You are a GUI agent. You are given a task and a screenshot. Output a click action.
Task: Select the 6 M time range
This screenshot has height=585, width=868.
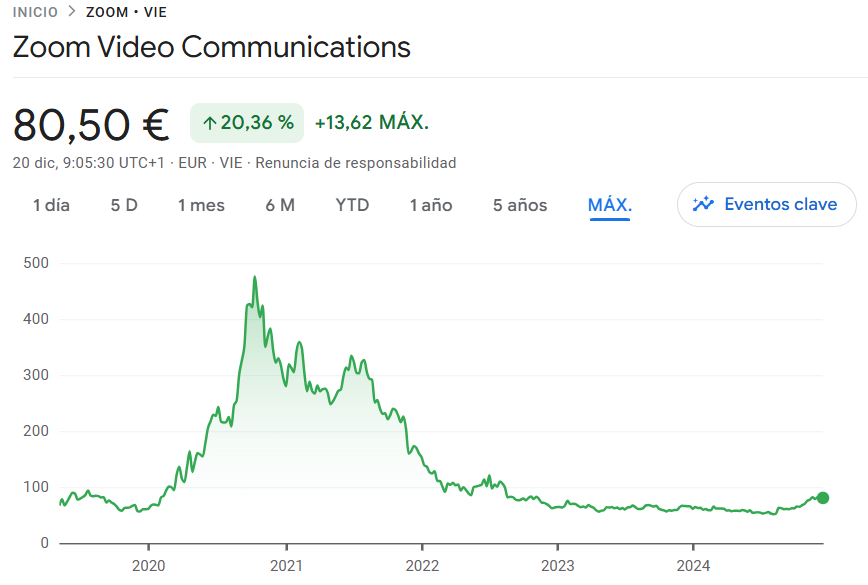[x=280, y=205]
